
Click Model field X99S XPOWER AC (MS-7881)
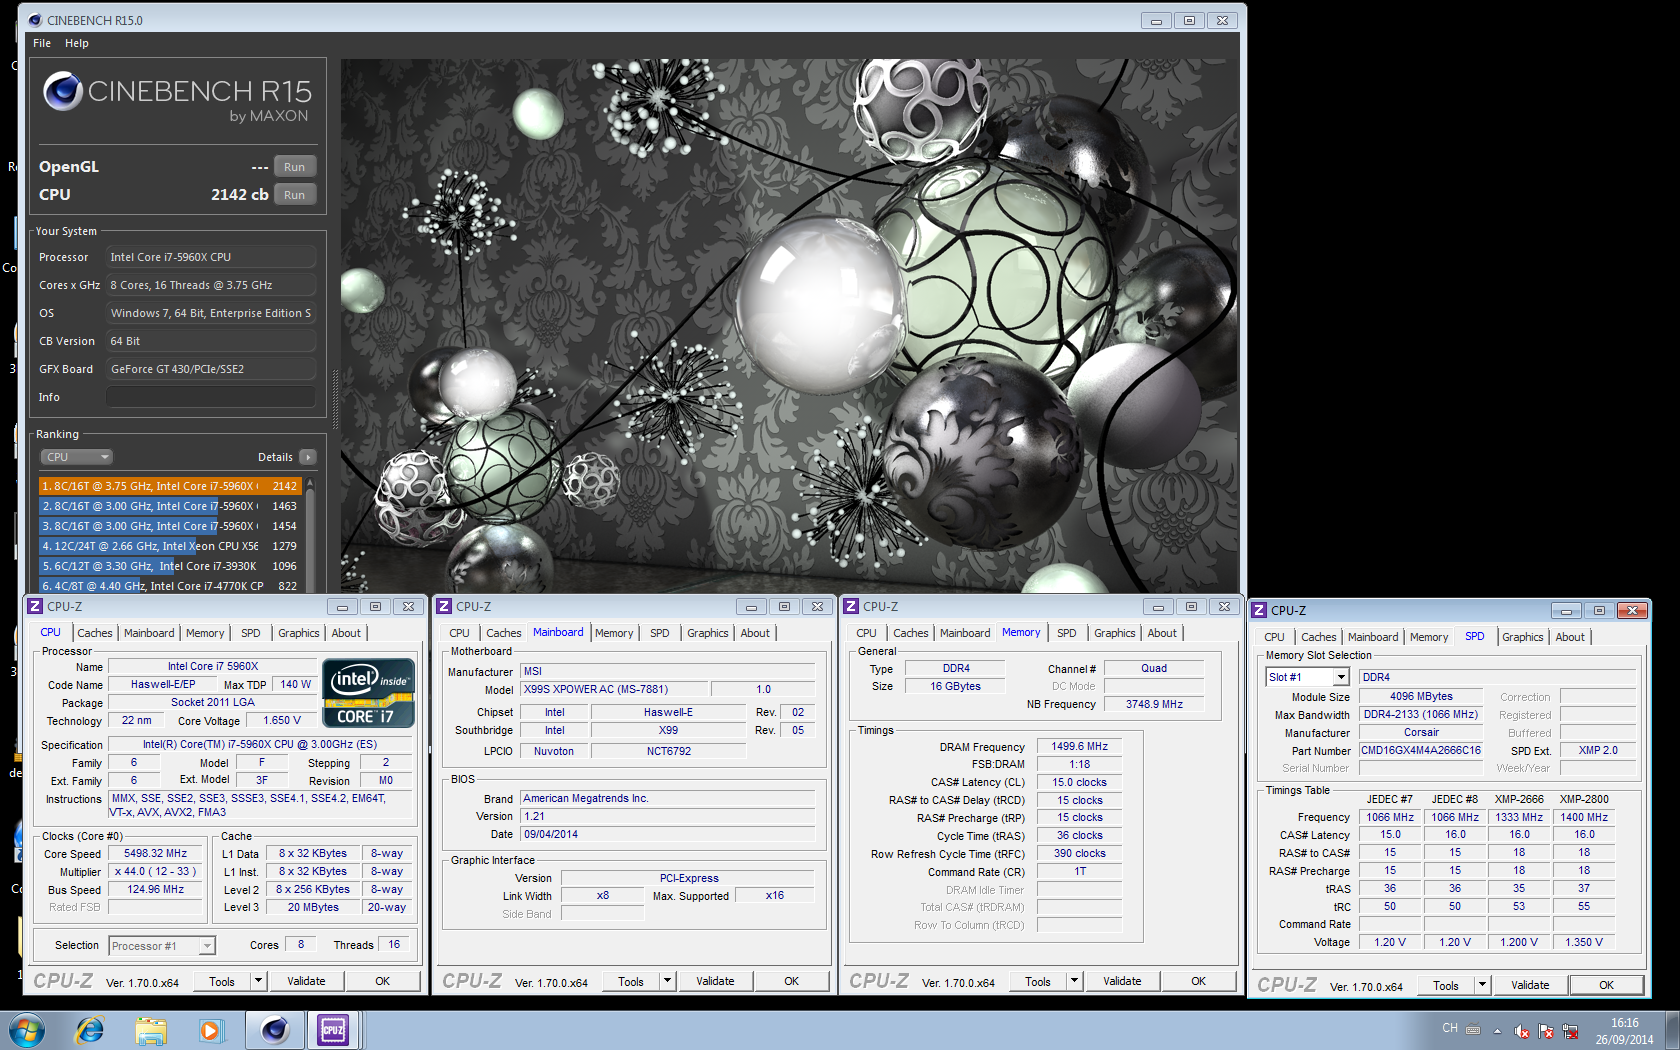pos(614,689)
